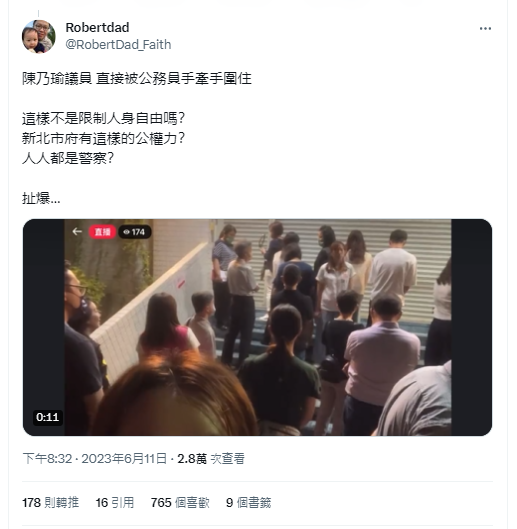Play the embedded video
This screenshot has width=517, height=529.
pos(257,327)
